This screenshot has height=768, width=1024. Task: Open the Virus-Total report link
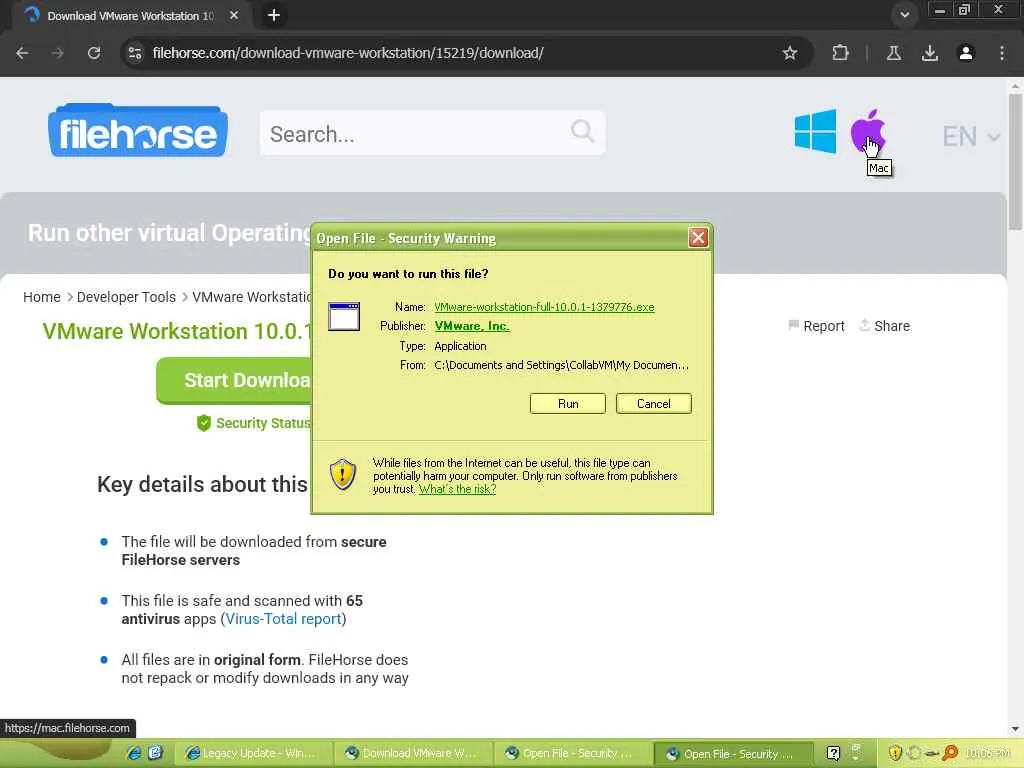coord(283,618)
